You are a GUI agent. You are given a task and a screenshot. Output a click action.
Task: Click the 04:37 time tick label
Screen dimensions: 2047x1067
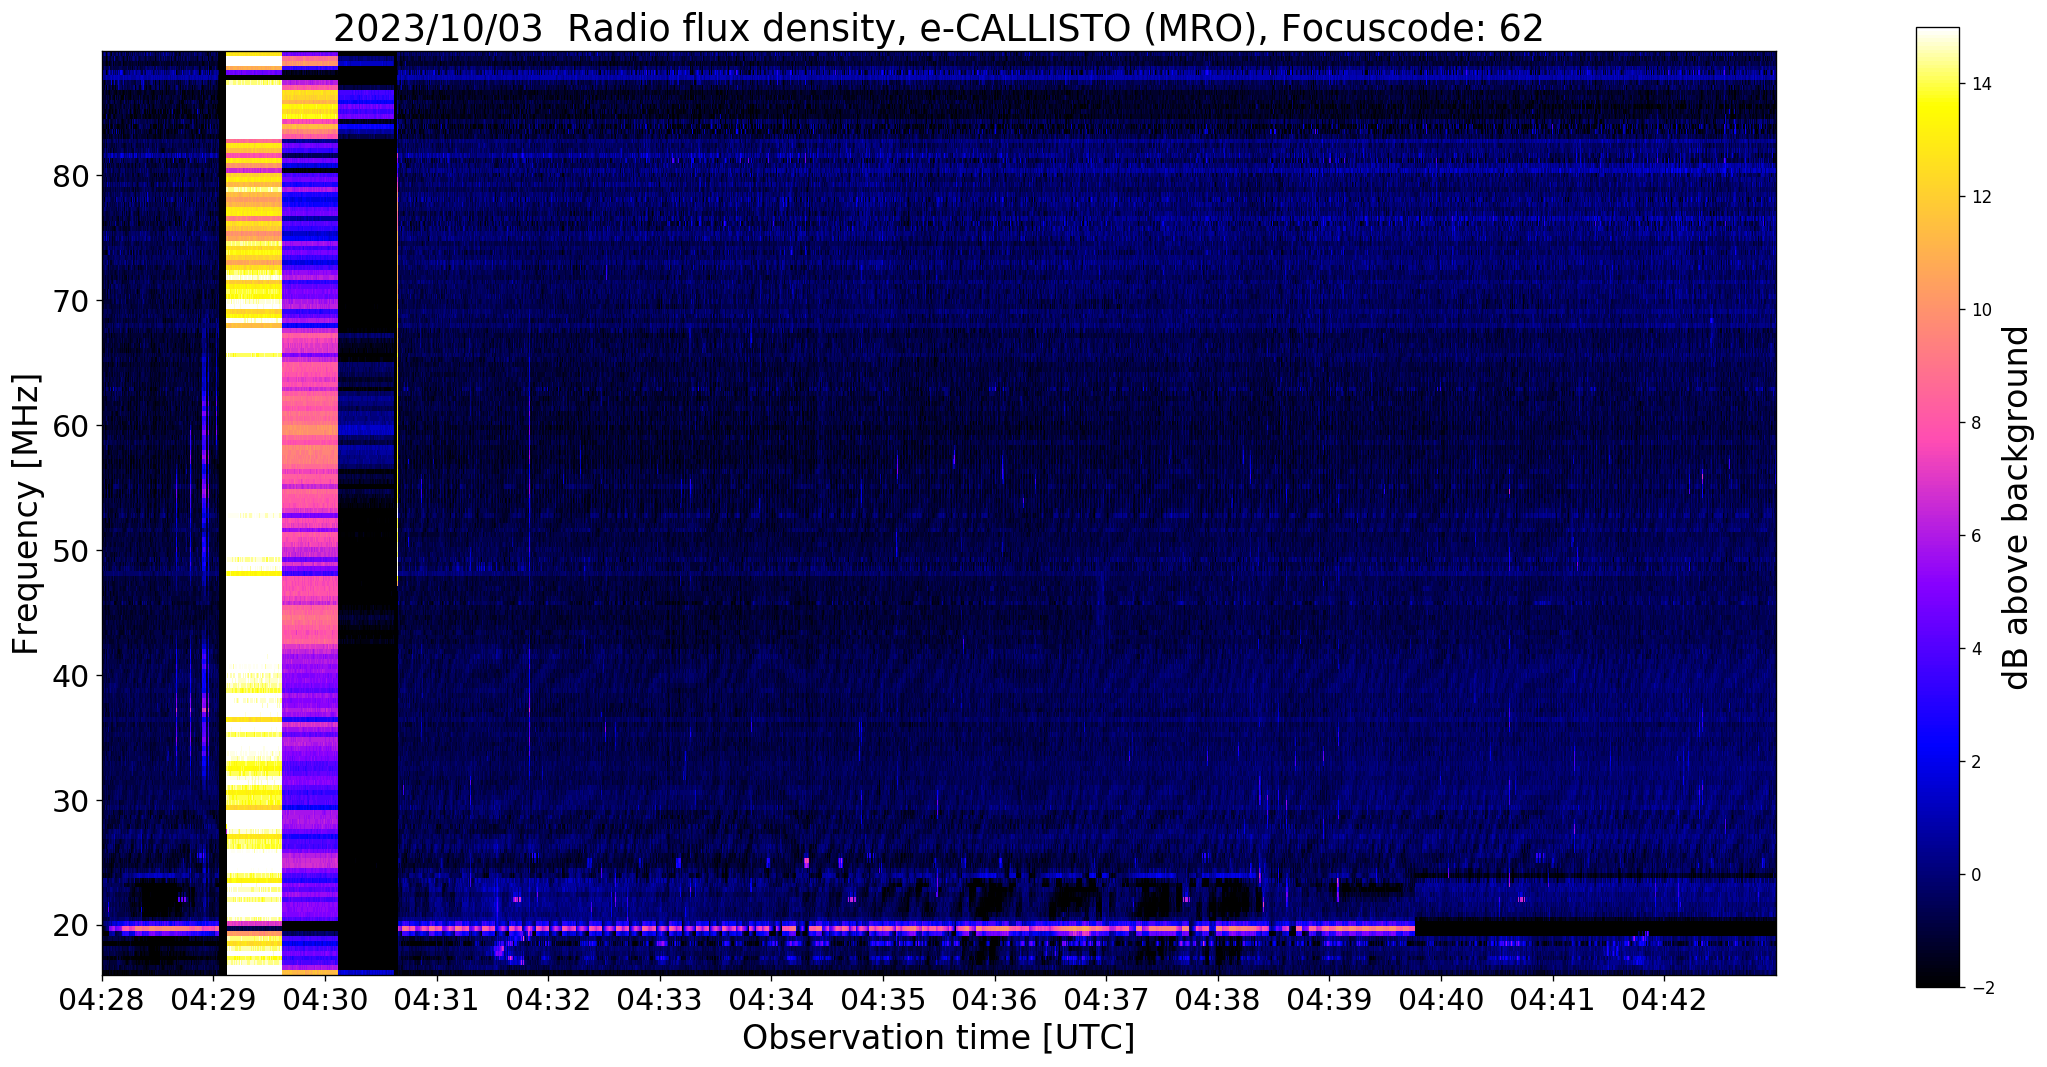pyautogui.click(x=1106, y=1000)
